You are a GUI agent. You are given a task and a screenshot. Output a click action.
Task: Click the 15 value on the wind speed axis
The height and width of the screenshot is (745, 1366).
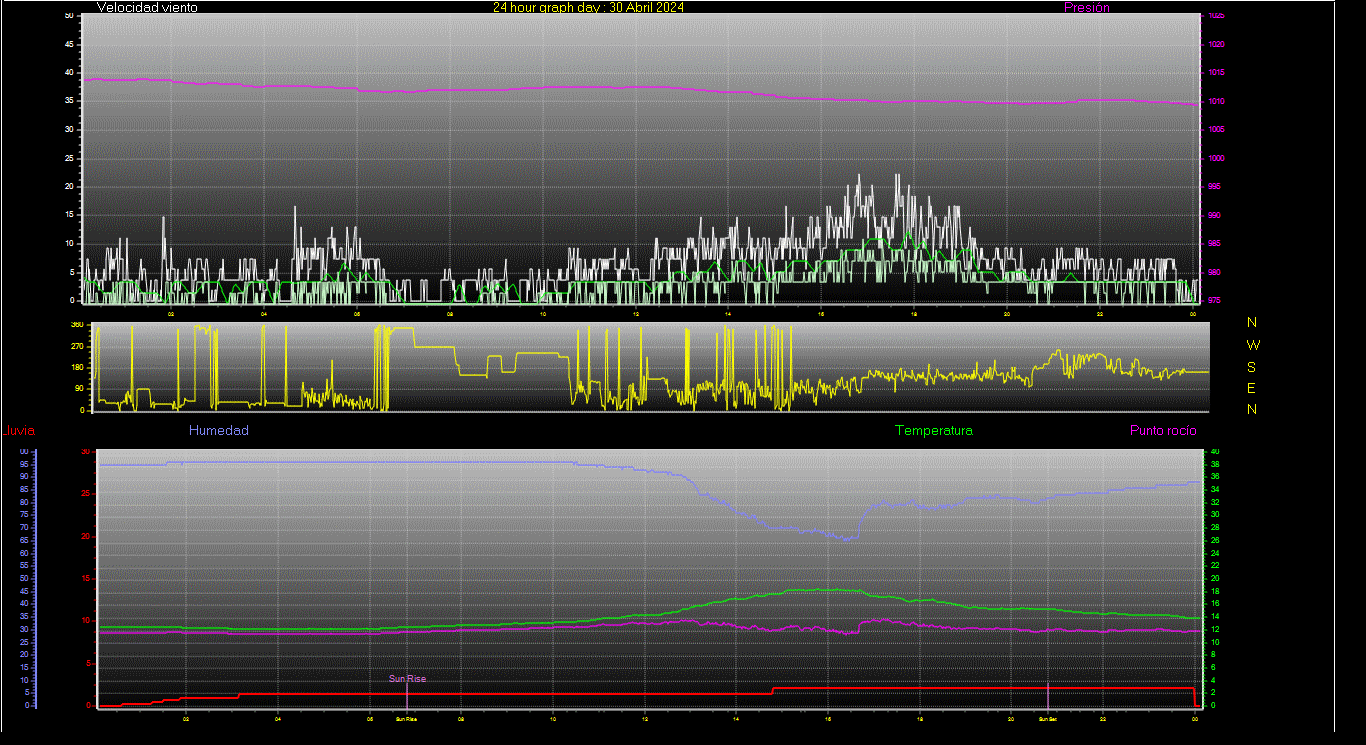pyautogui.click(x=68, y=215)
